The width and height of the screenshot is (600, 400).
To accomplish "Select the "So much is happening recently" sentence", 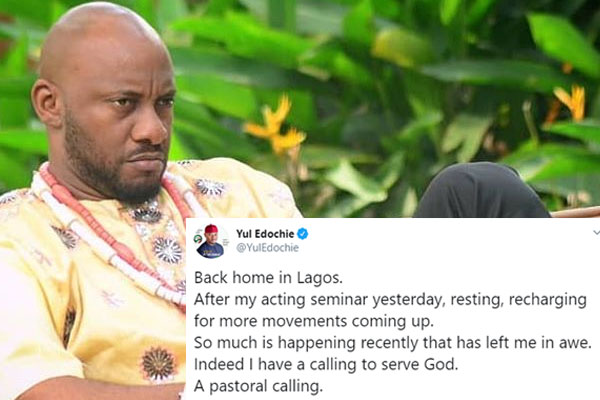I will (x=393, y=342).
